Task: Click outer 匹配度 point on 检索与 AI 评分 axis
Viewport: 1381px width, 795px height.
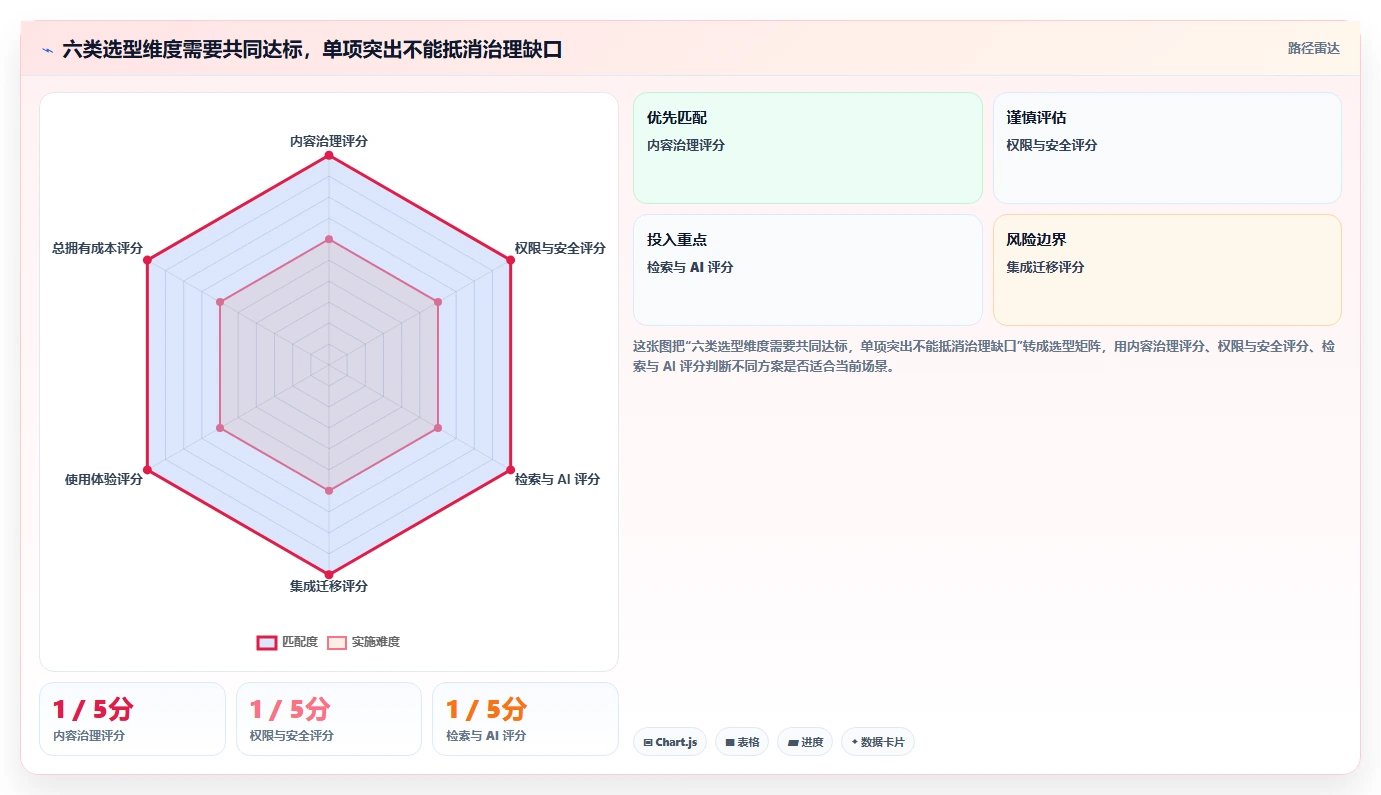Action: pos(511,470)
